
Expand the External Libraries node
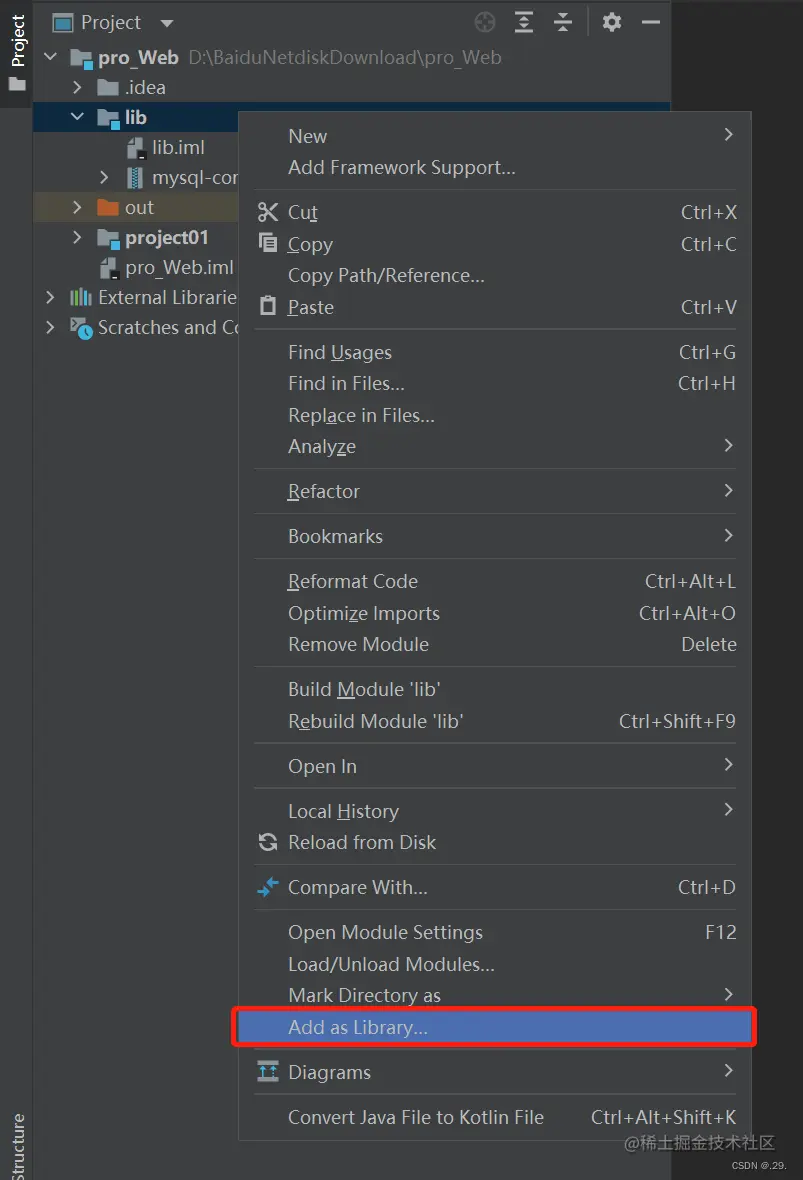[51, 298]
